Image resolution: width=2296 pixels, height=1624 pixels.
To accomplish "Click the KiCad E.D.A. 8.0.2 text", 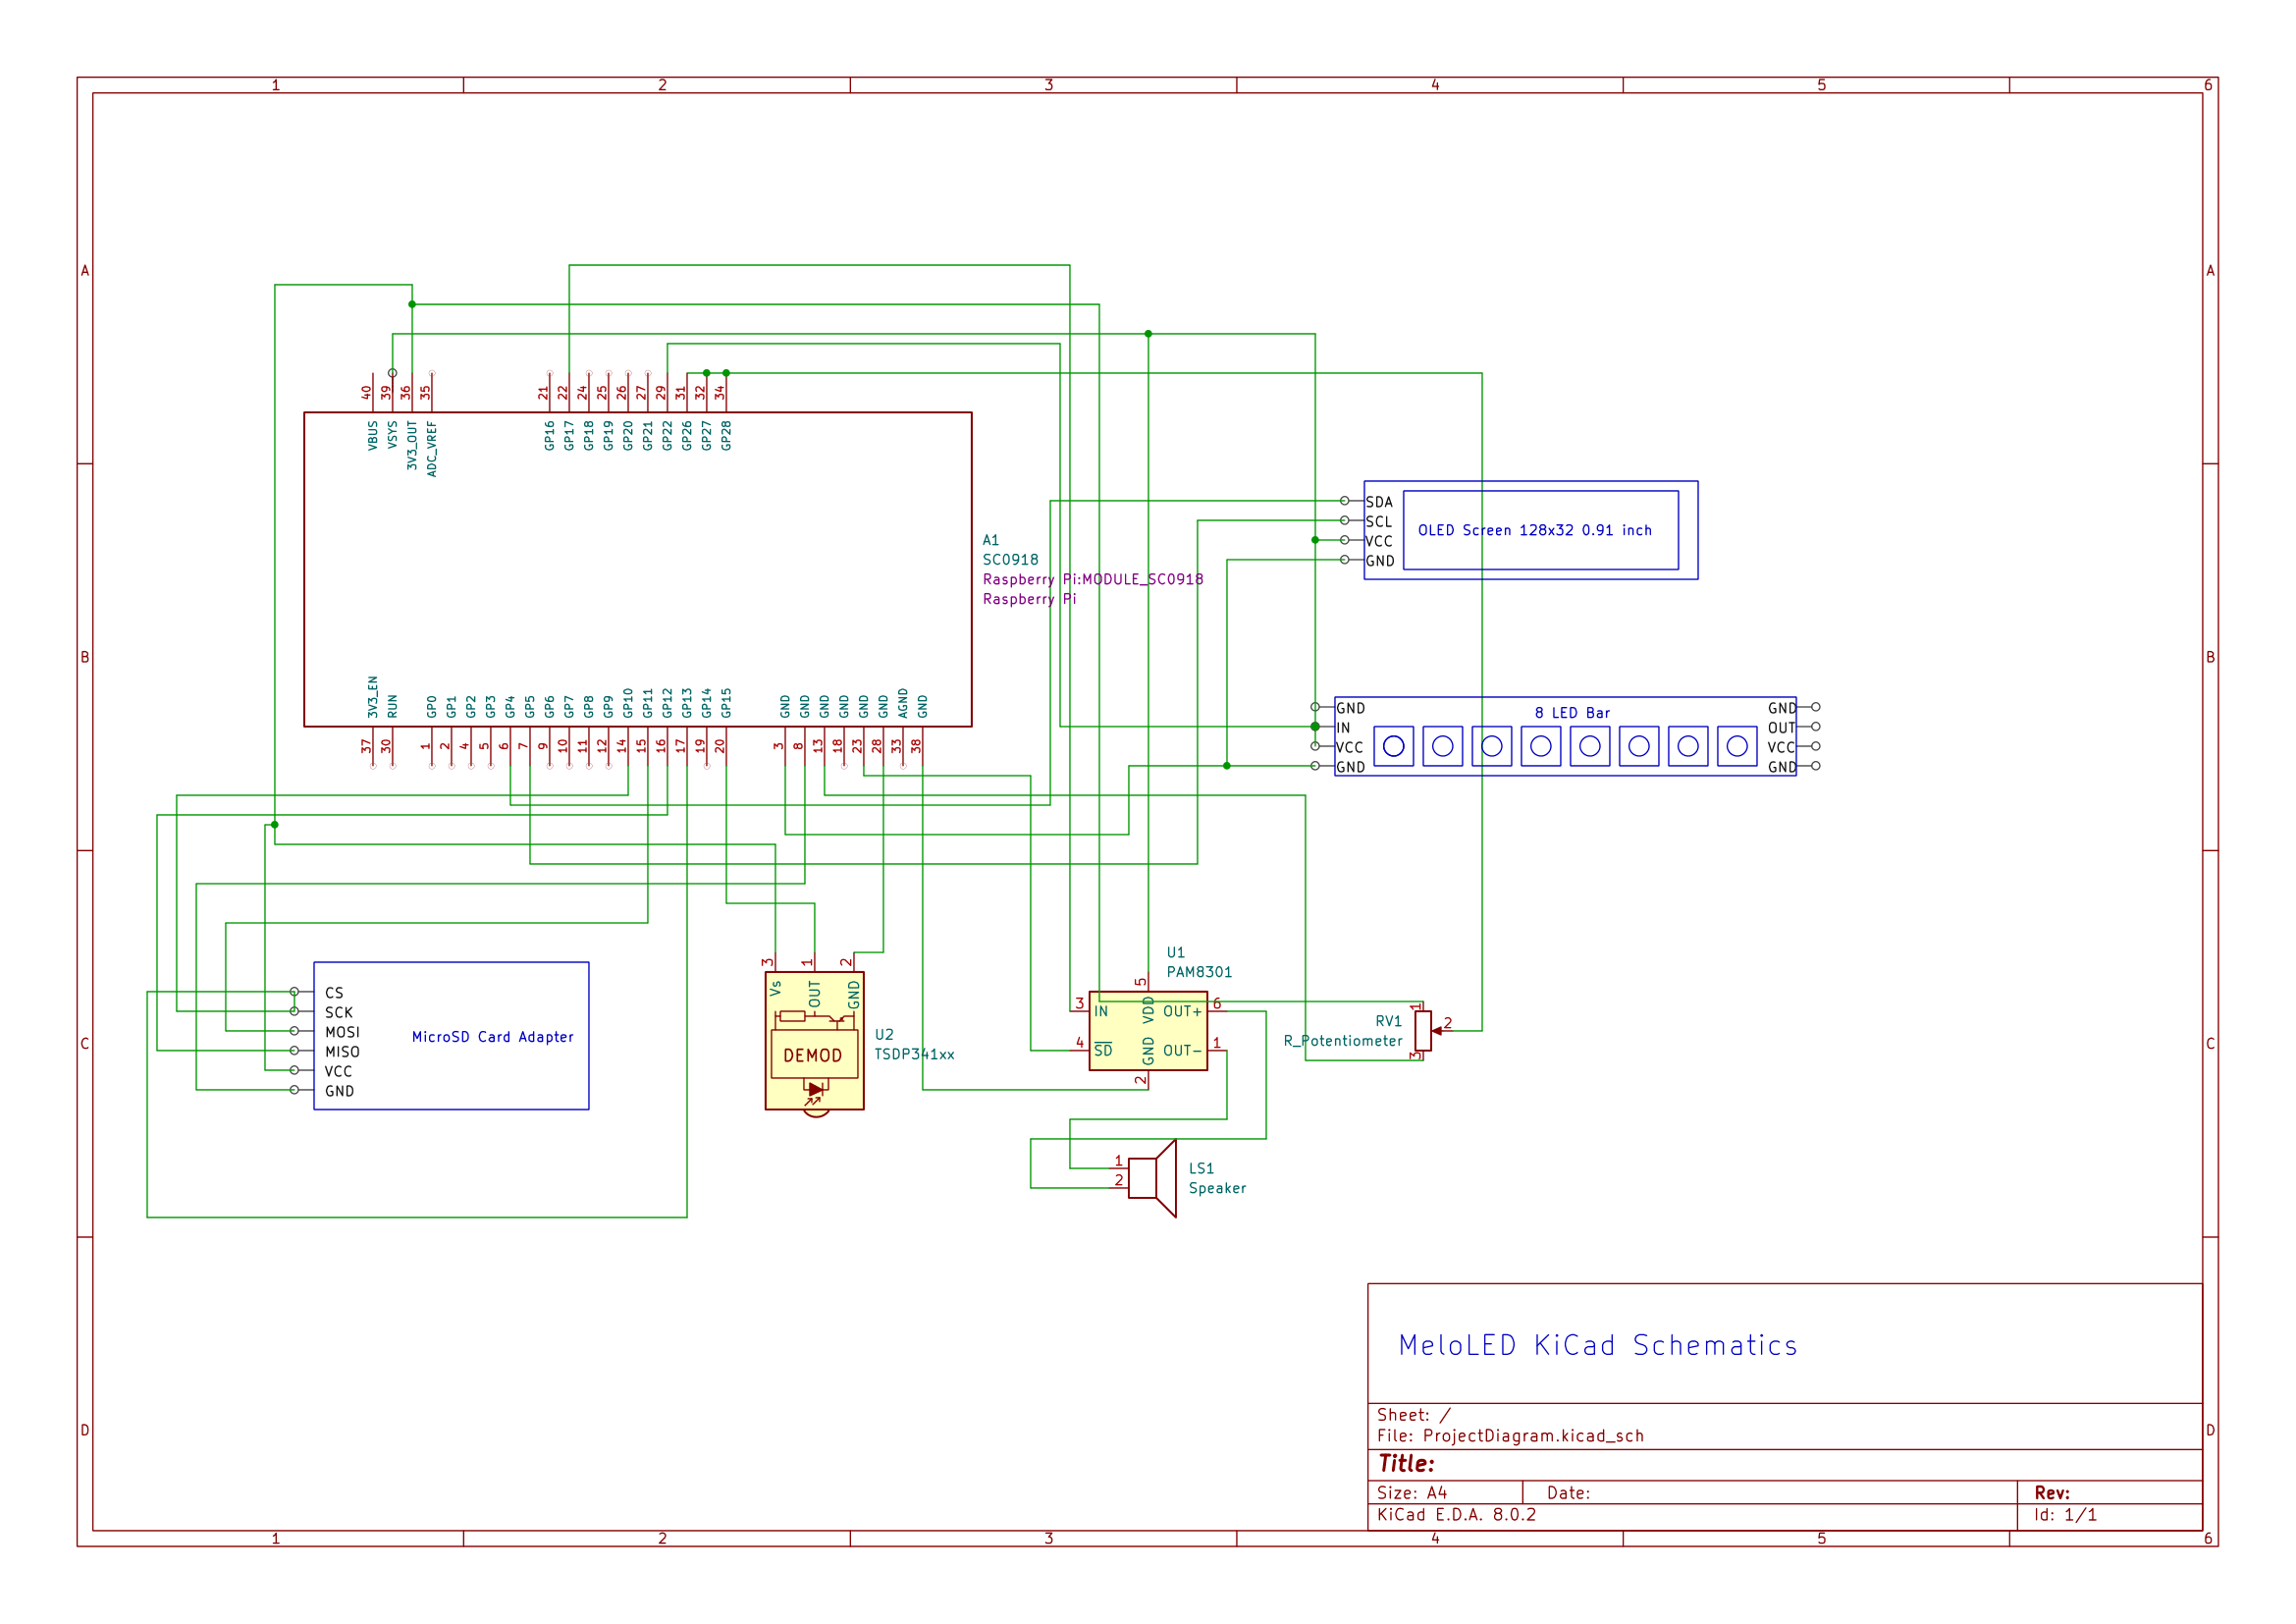I will 1456,1514.
